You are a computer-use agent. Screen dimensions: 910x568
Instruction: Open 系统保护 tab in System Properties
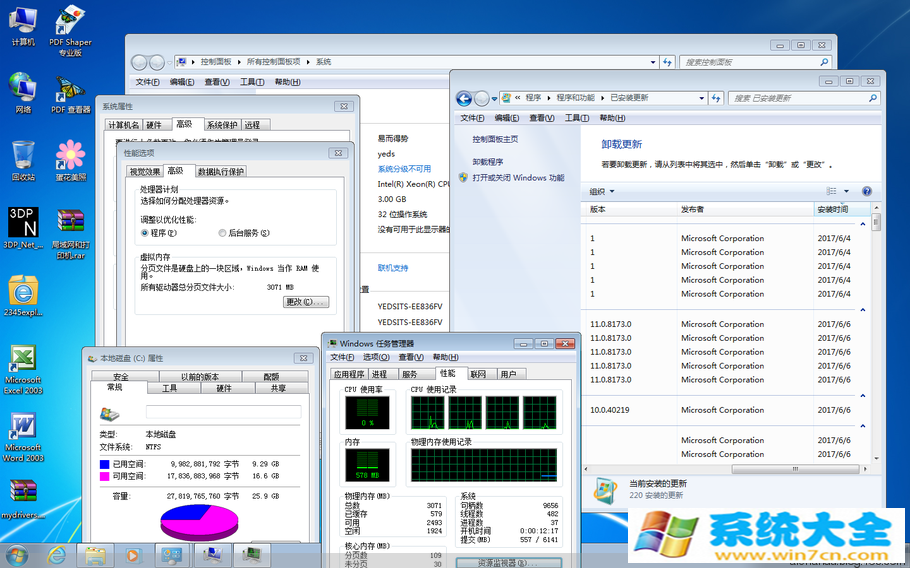click(x=222, y=125)
